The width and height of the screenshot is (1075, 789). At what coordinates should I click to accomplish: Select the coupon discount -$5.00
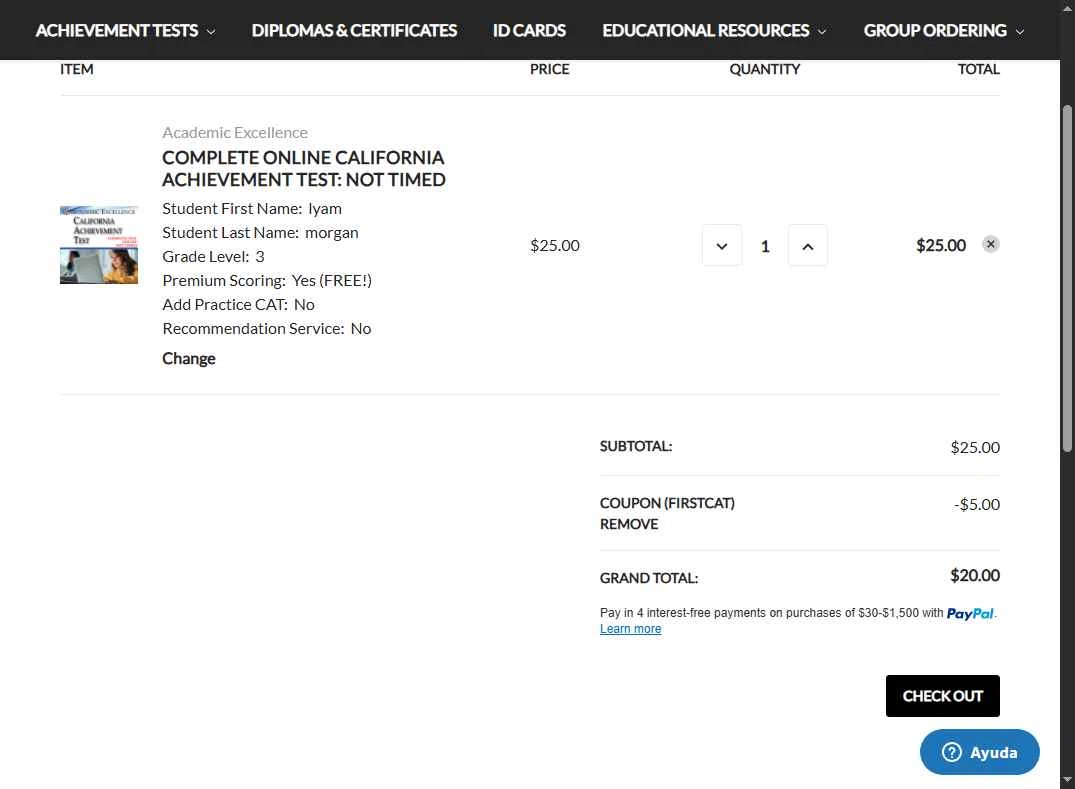(x=976, y=505)
